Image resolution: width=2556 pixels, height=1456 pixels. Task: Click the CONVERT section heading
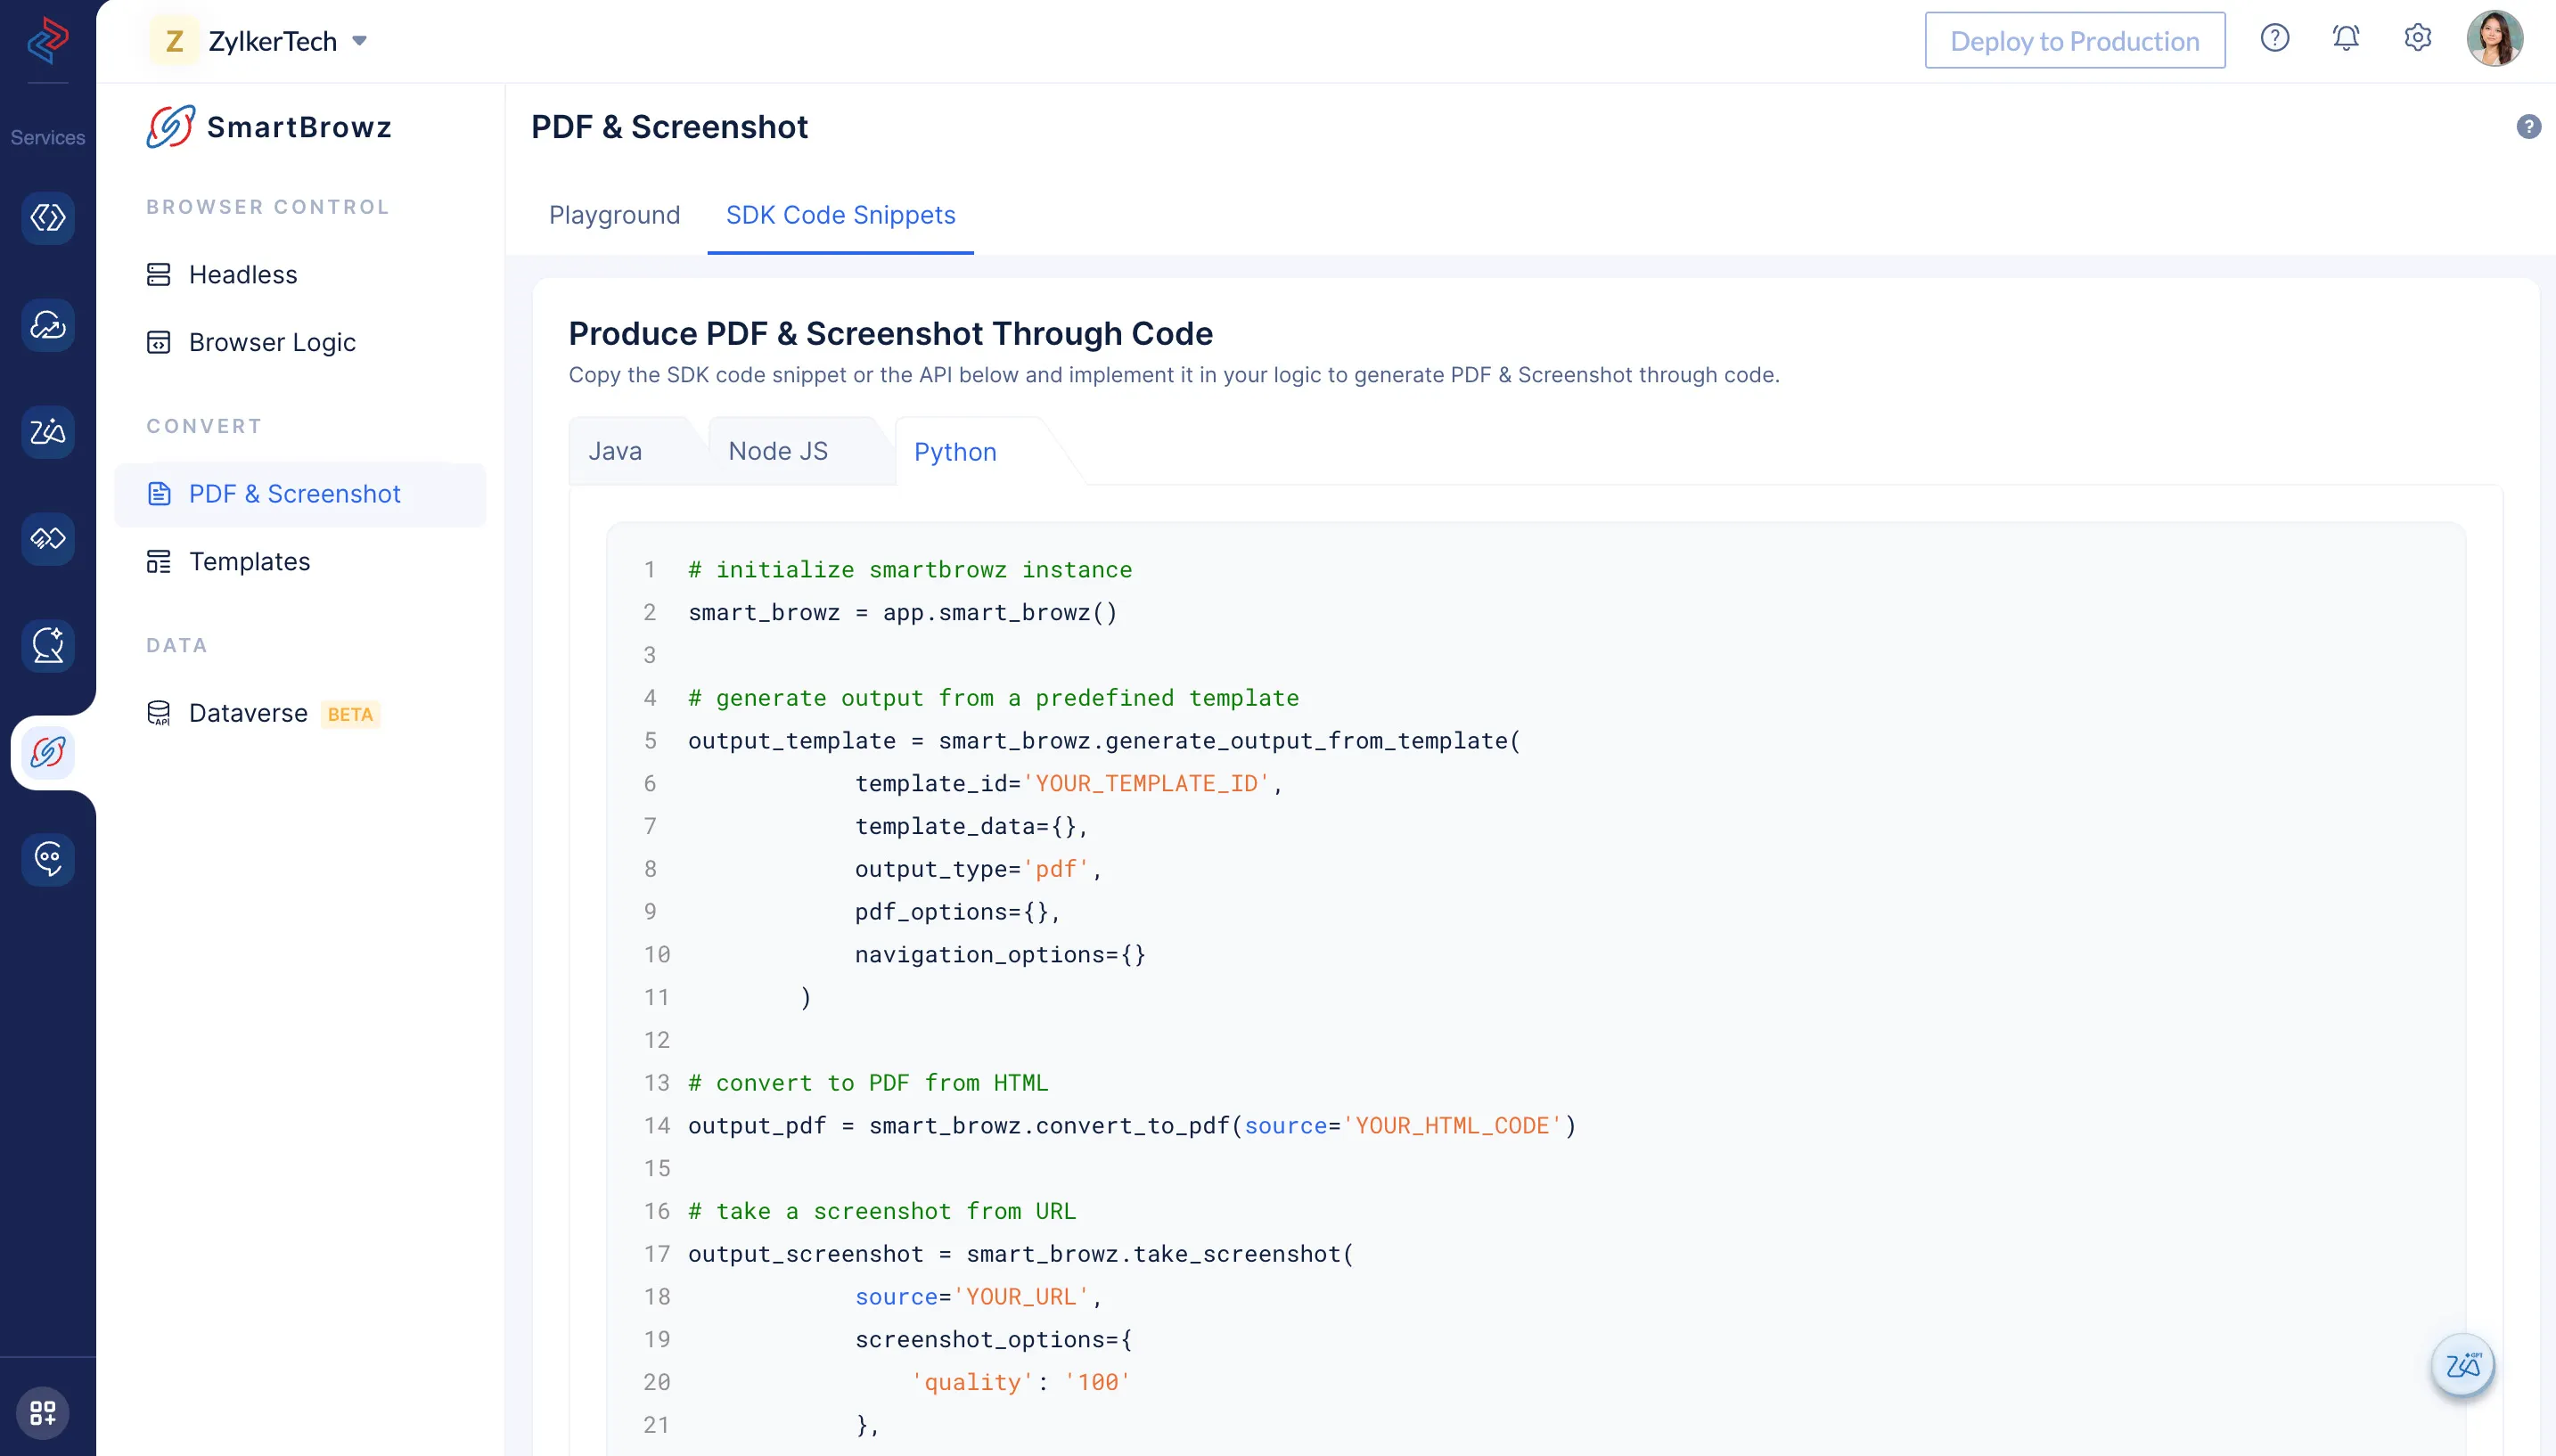(x=204, y=426)
